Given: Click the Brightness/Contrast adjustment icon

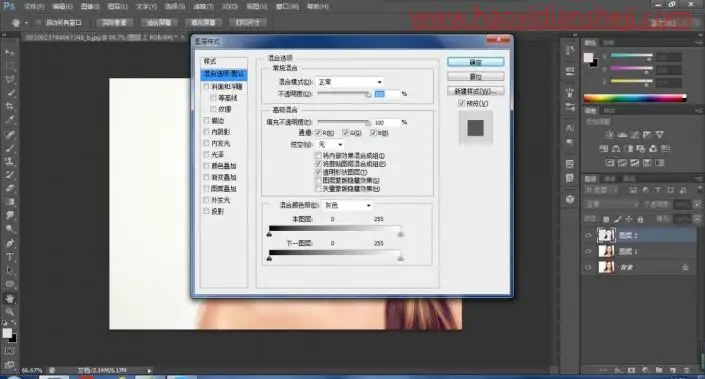Looking at the screenshot, I should (x=610, y=134).
